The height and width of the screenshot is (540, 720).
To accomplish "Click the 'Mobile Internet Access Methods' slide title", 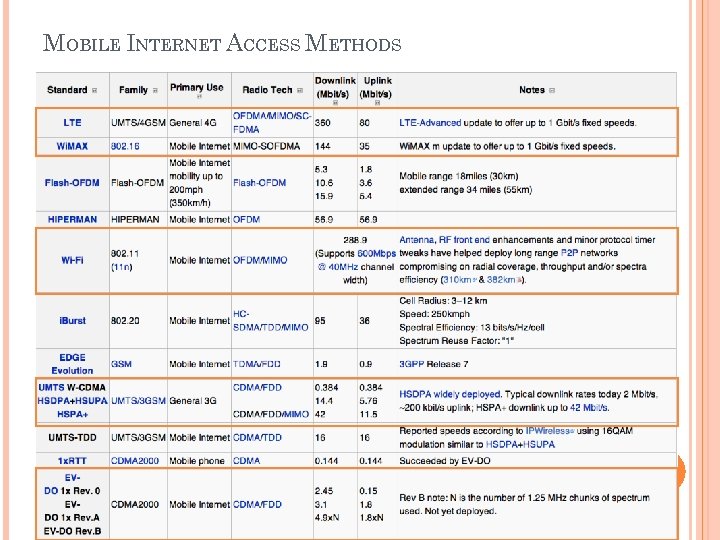I will pyautogui.click(x=222, y=44).
